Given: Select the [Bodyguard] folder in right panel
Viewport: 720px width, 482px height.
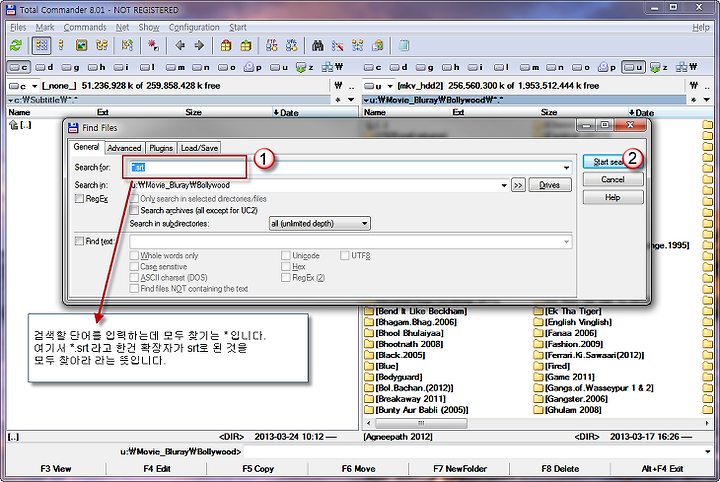Looking at the screenshot, I should [x=399, y=377].
